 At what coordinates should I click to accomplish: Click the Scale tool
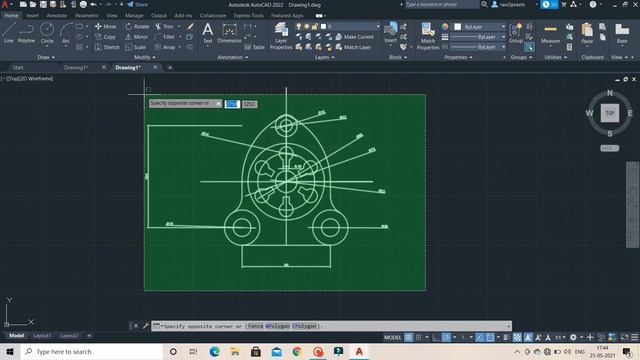(x=136, y=47)
